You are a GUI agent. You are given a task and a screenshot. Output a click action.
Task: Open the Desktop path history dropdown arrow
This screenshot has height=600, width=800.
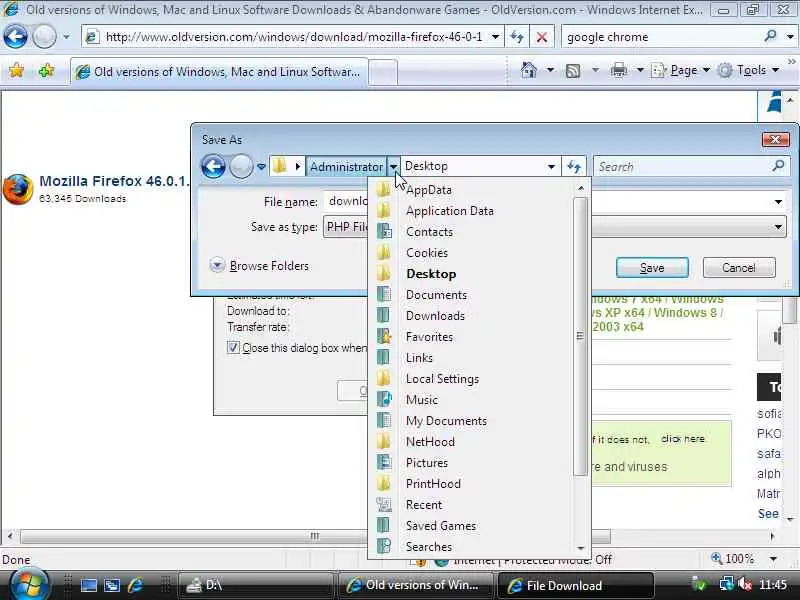(551, 166)
